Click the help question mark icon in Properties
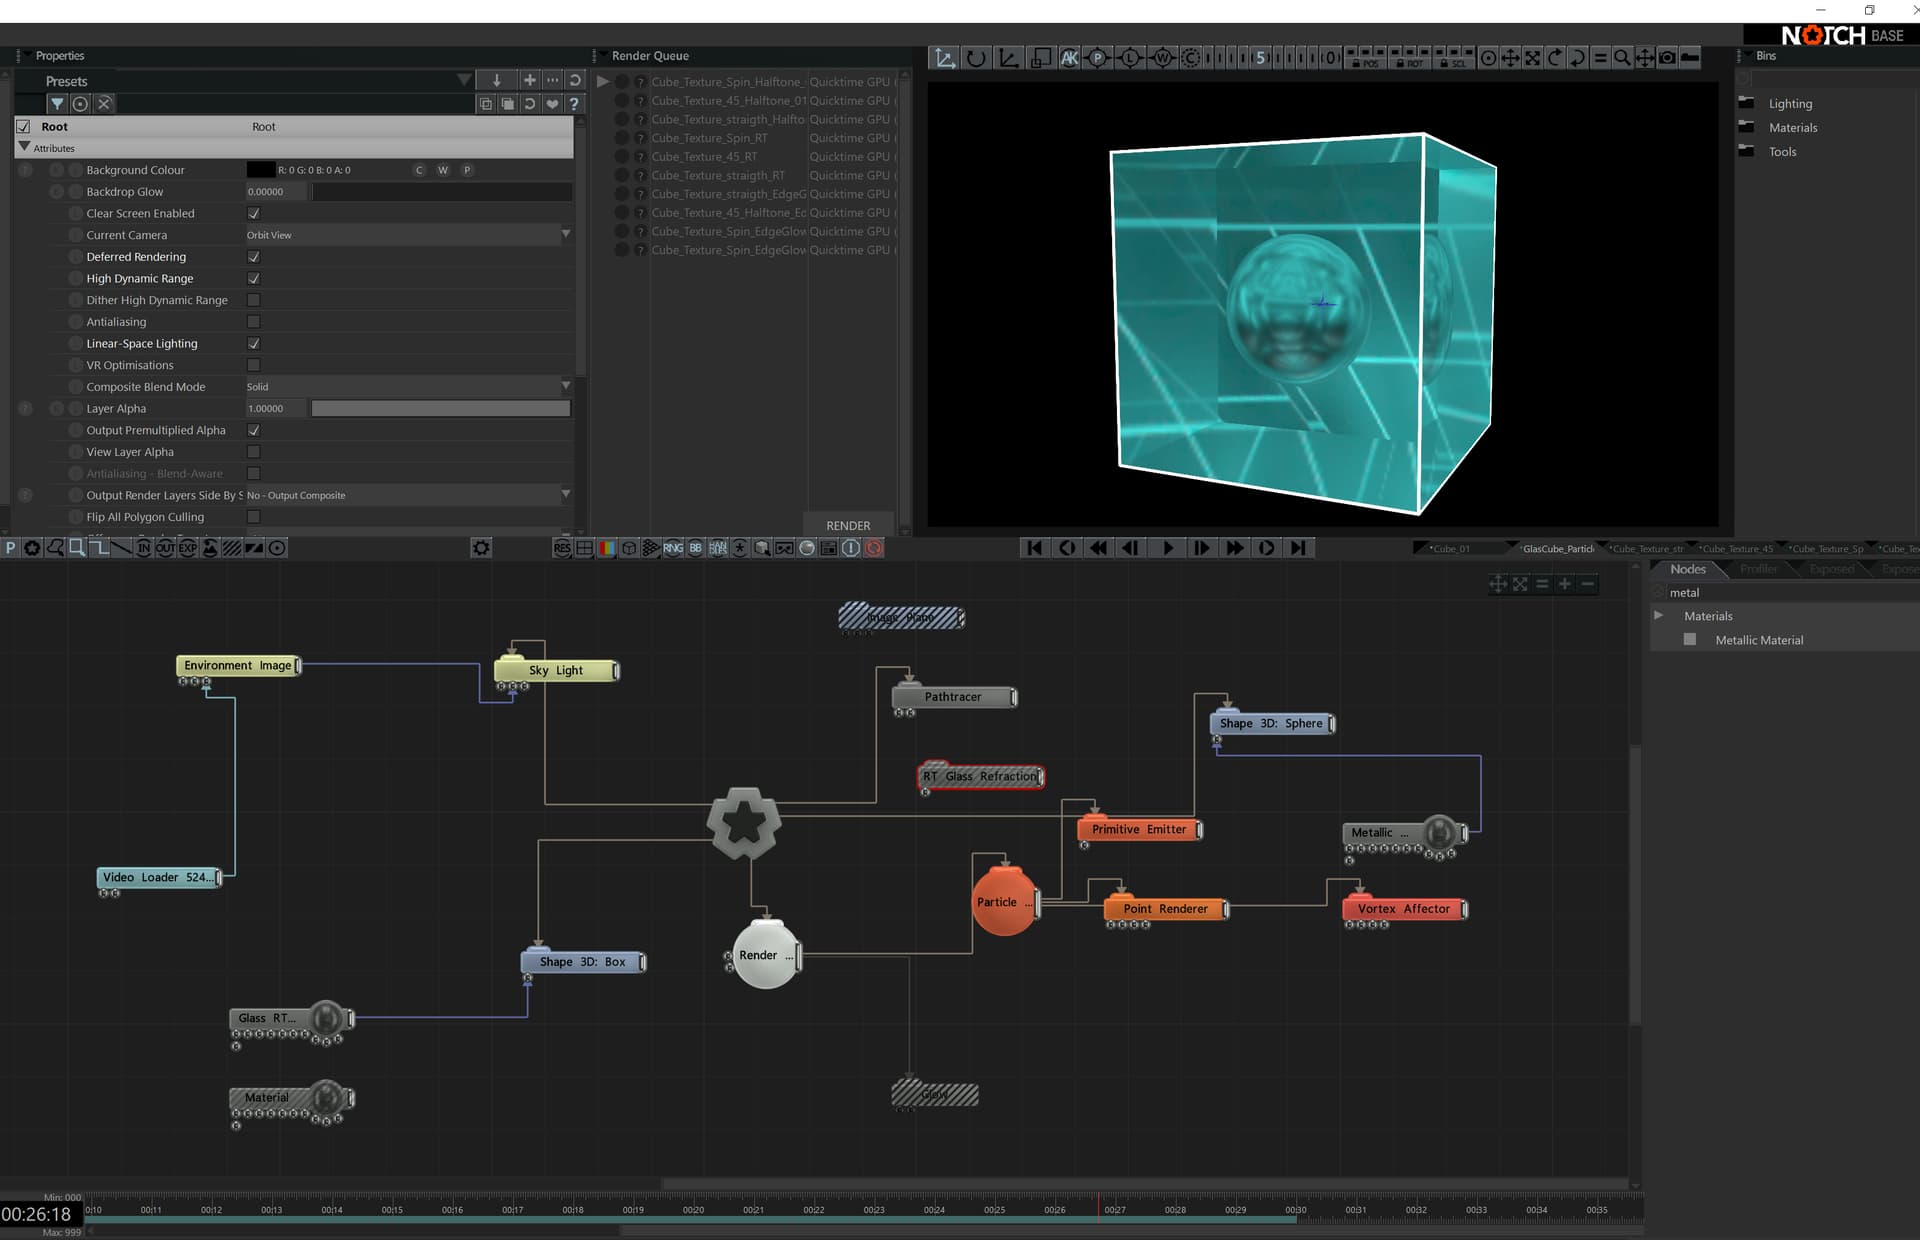 click(574, 103)
